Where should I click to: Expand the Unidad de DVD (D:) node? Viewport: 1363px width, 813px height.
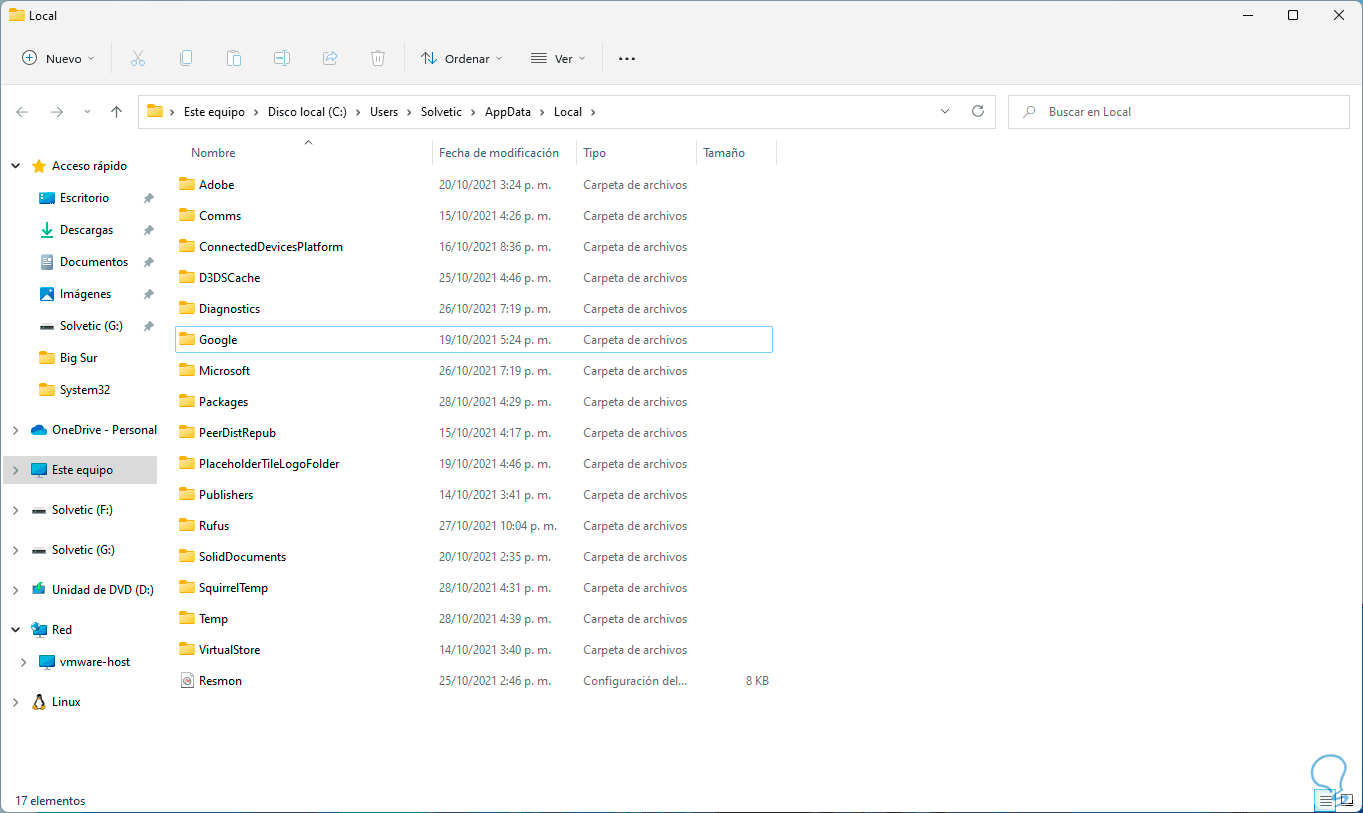pos(15,590)
